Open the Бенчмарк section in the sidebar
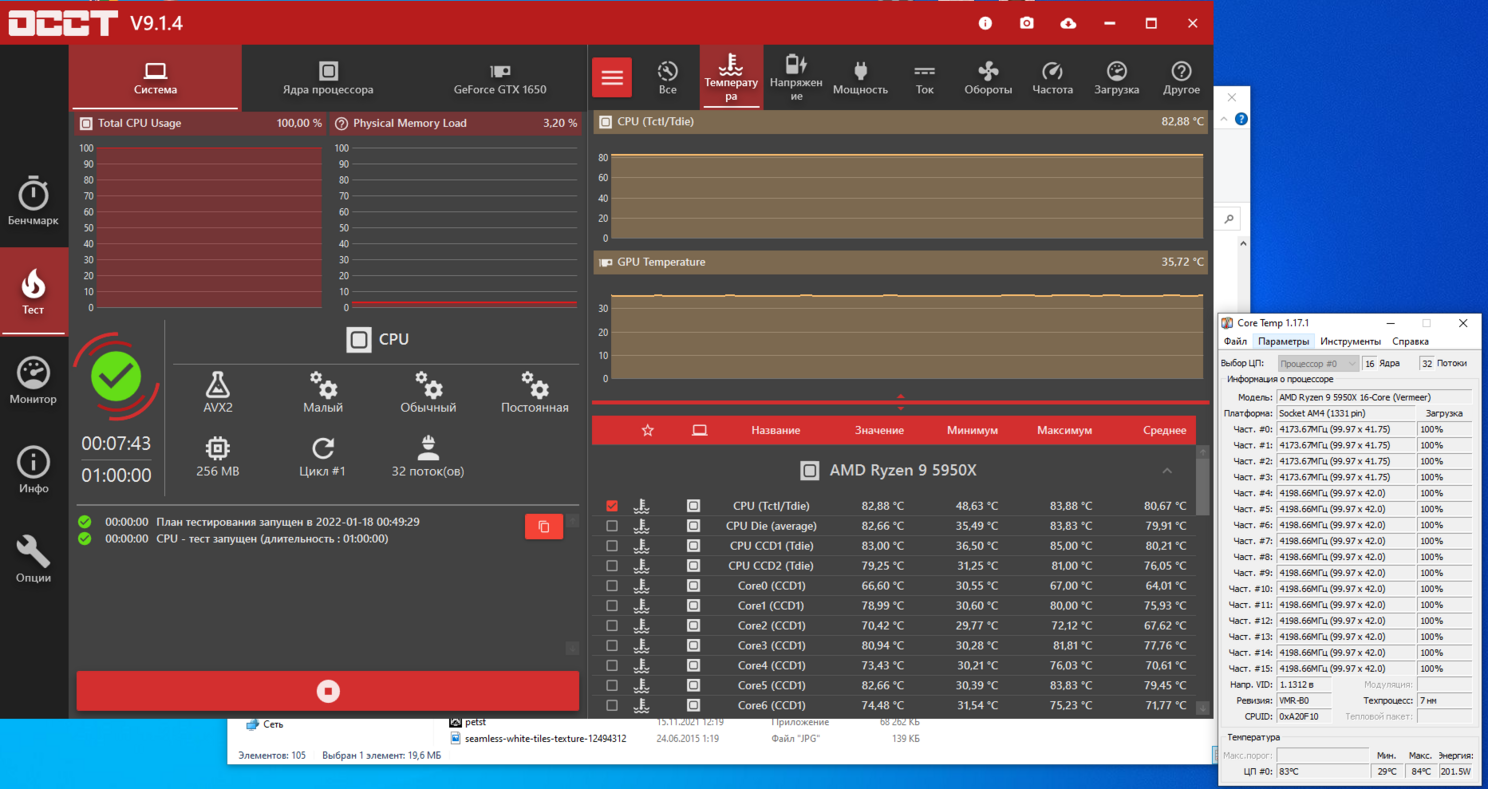Image resolution: width=1488 pixels, height=789 pixels. coord(33,201)
